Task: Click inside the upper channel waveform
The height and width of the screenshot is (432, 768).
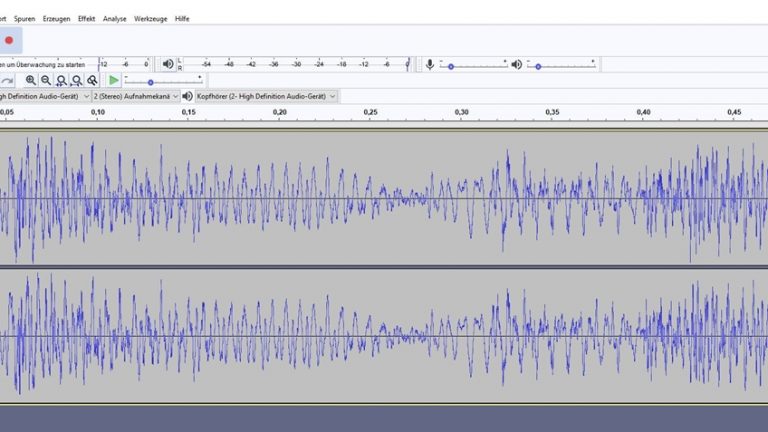Action: click(384, 198)
